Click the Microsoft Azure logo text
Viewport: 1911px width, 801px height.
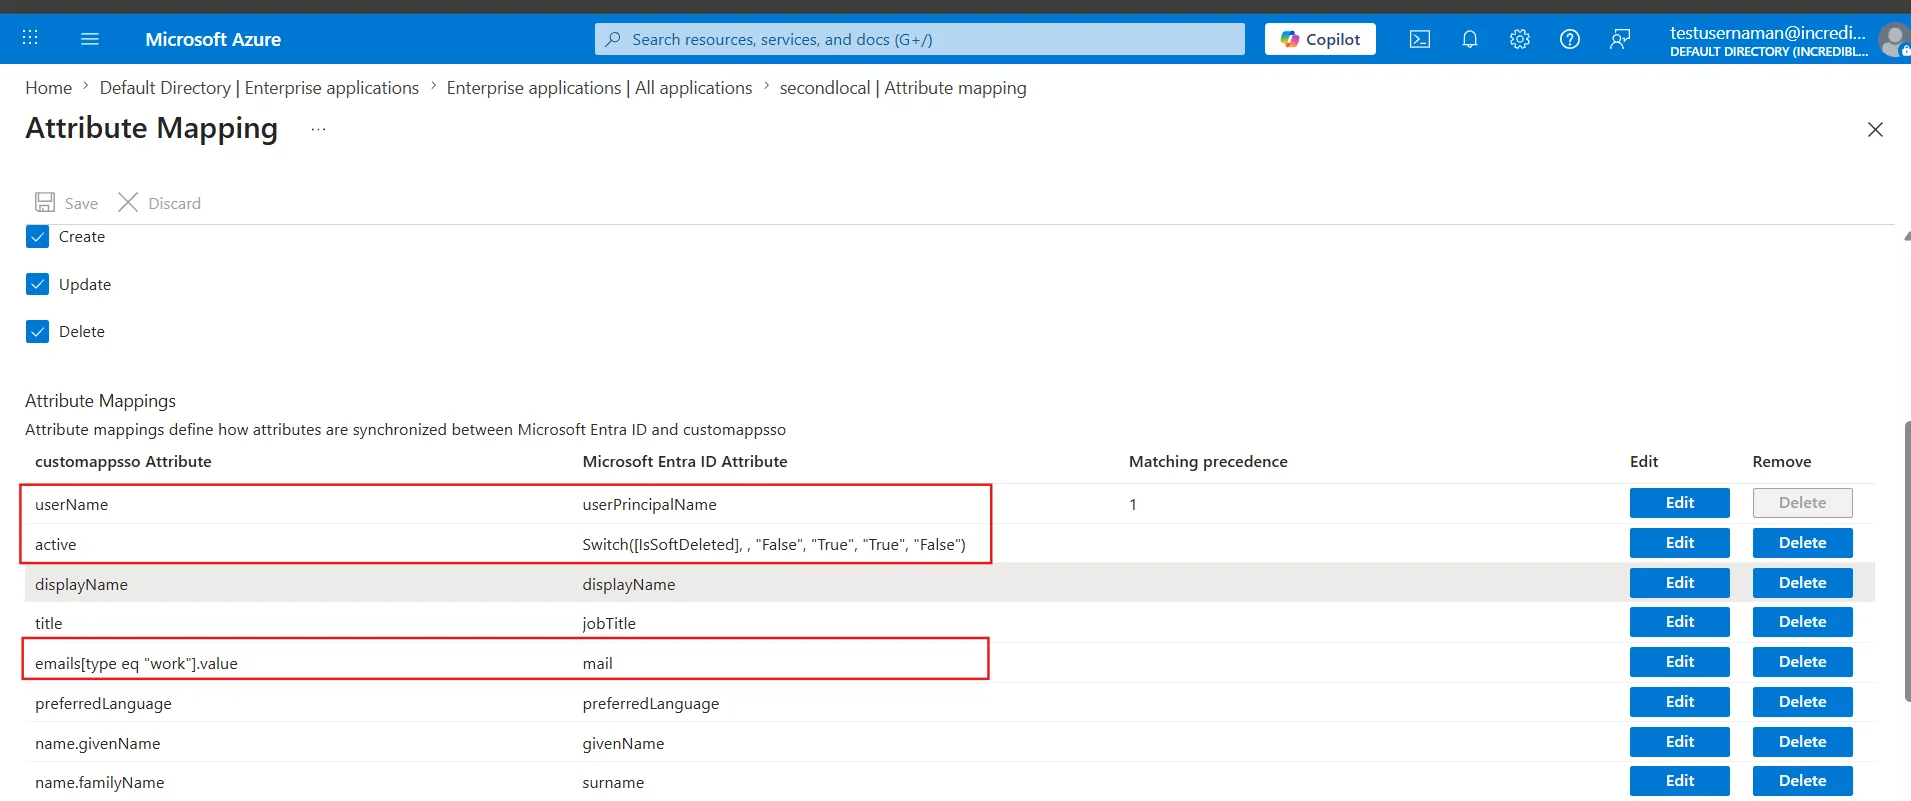[x=213, y=39]
